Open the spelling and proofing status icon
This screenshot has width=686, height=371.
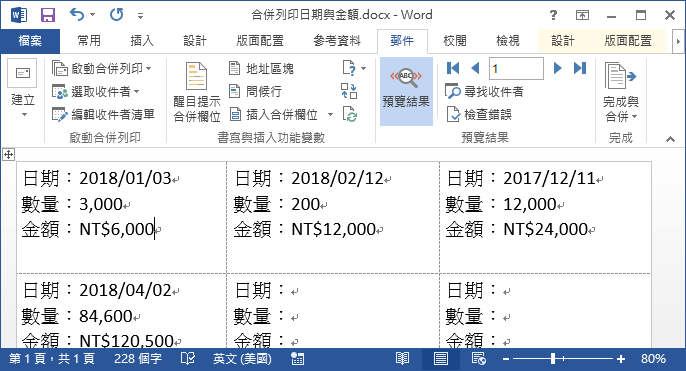tap(188, 359)
